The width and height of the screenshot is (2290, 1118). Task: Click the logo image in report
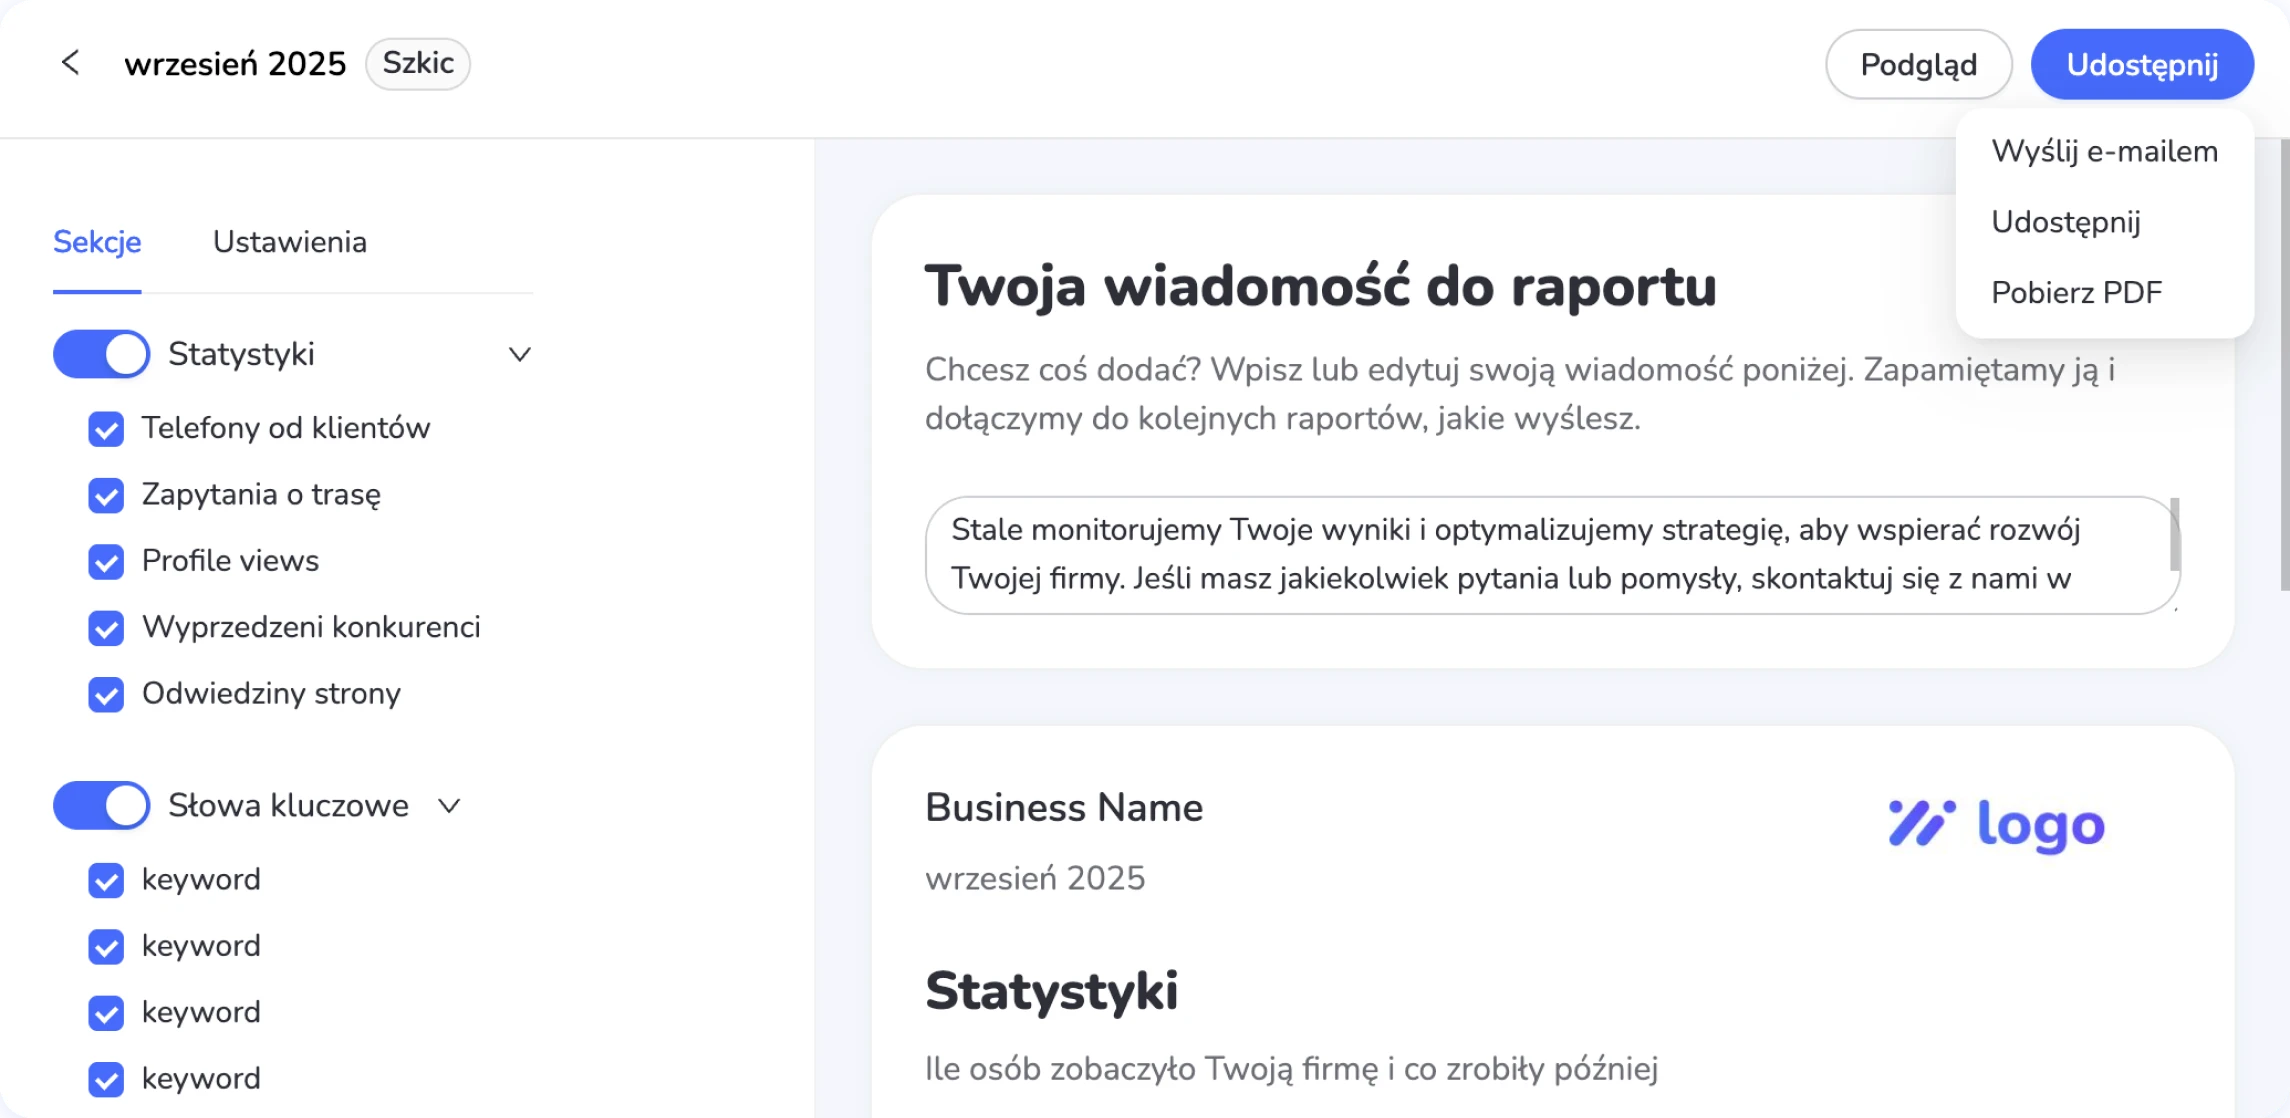point(1996,825)
